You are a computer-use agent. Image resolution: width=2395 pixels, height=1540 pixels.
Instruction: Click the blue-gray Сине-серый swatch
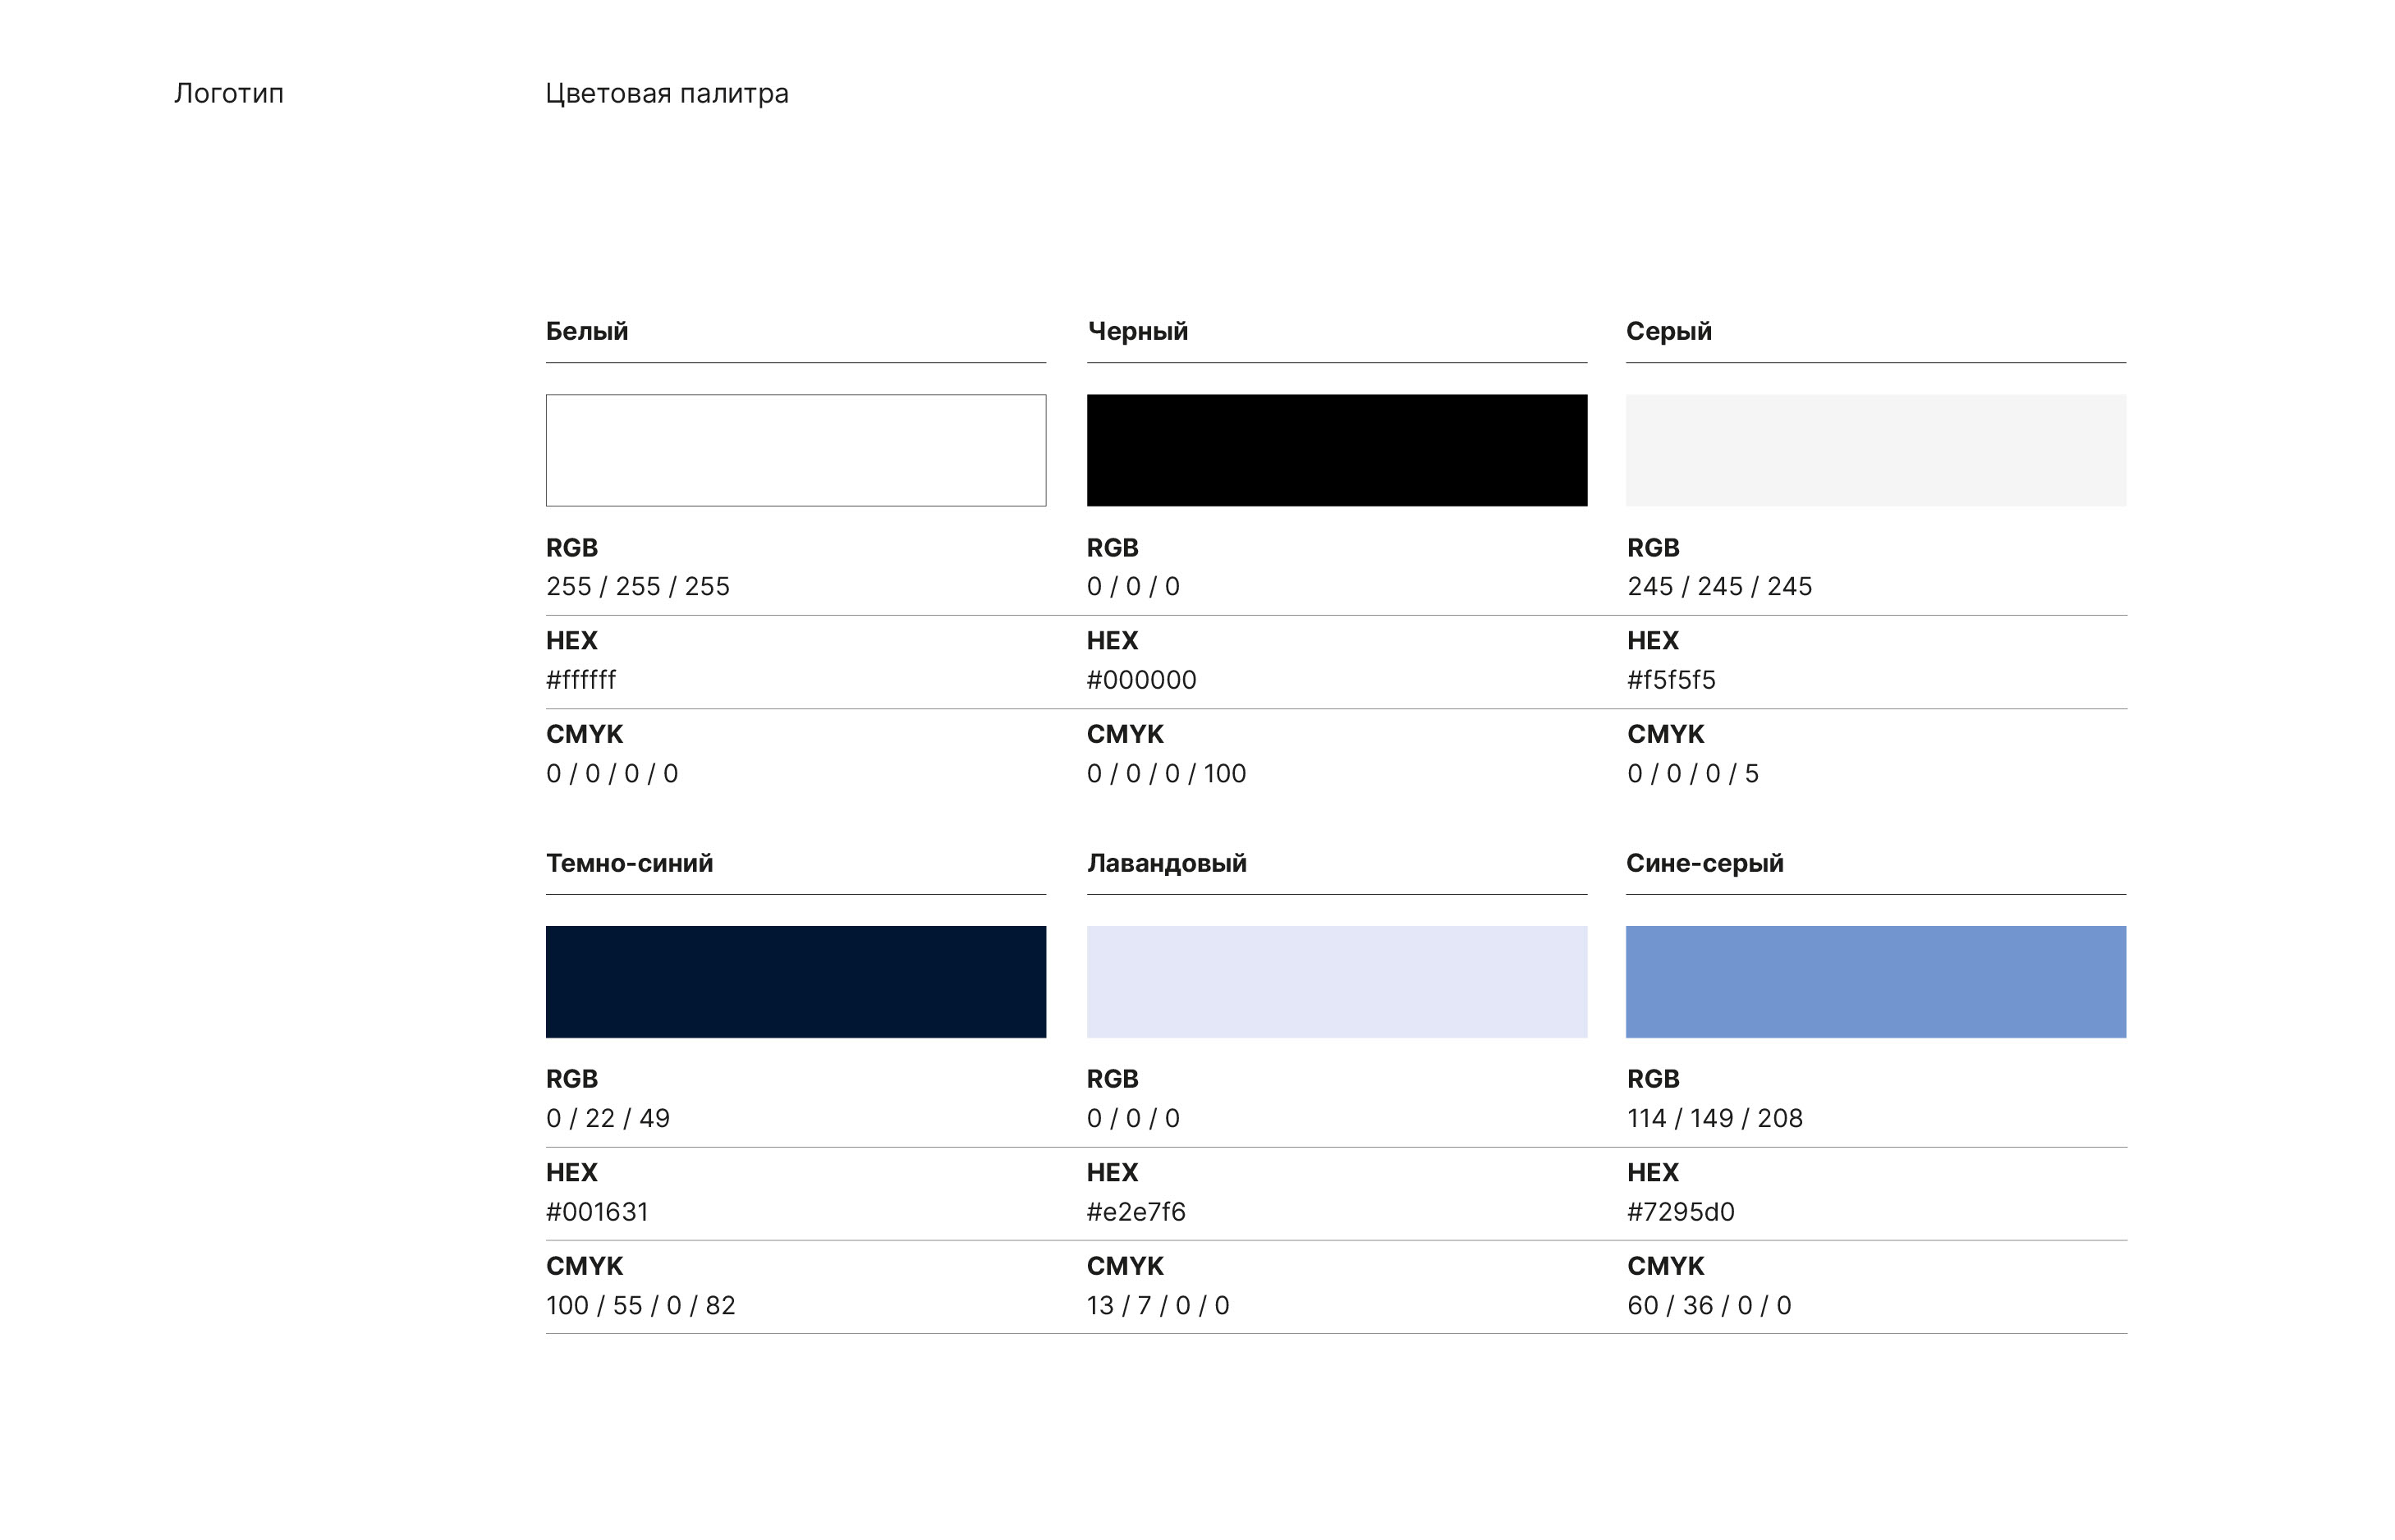click(1875, 981)
